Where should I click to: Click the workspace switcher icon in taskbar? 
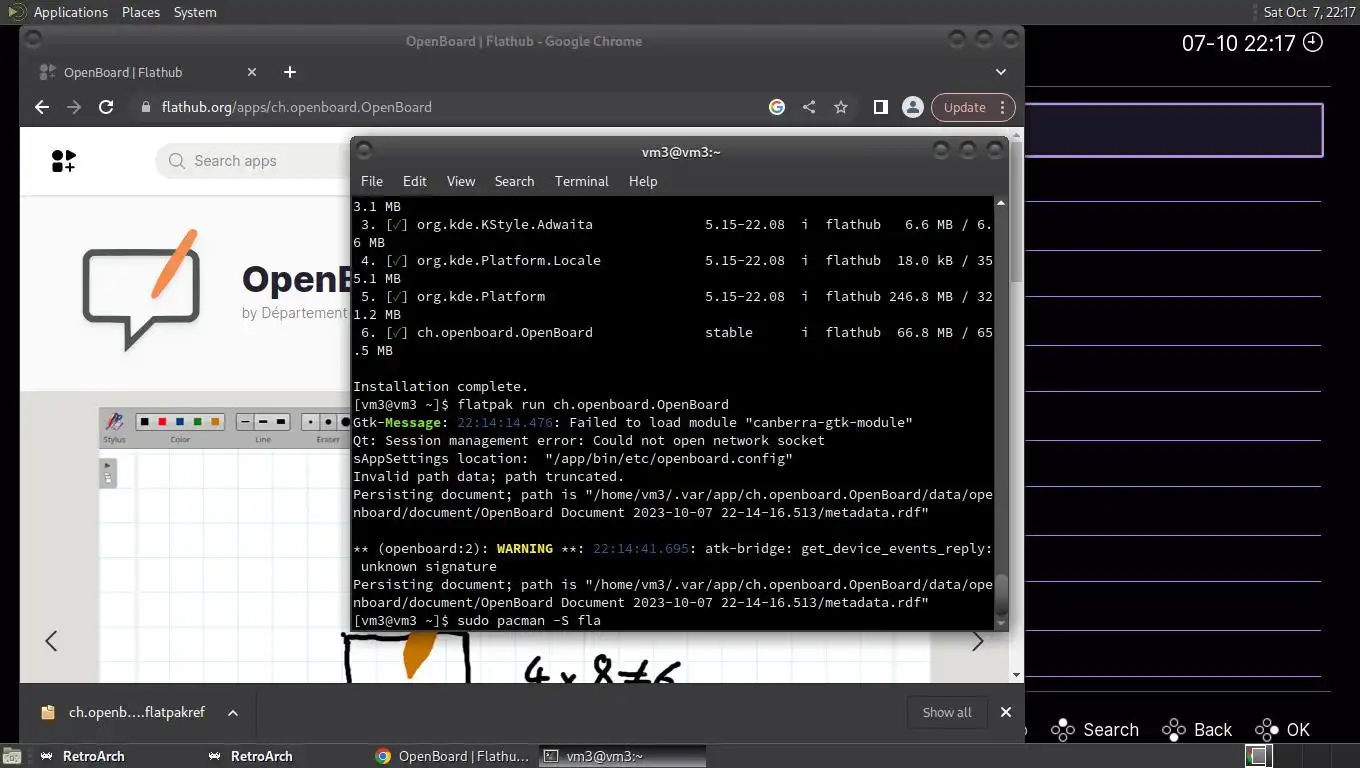click(1258, 756)
